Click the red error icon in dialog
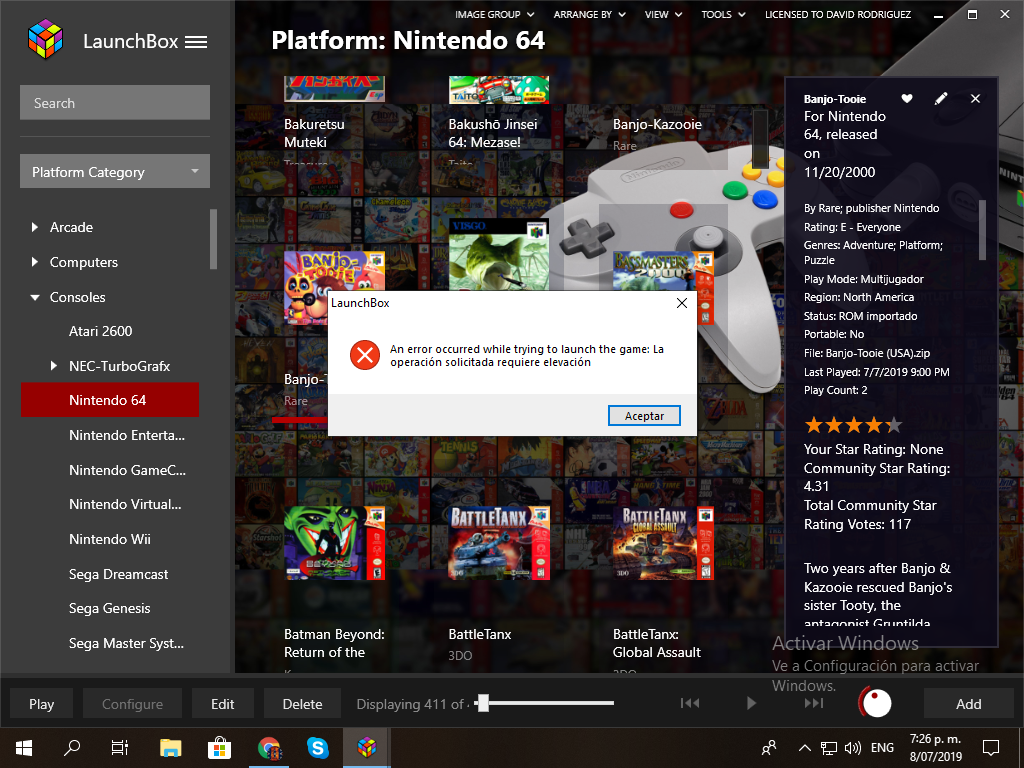The image size is (1024, 768). (x=364, y=355)
